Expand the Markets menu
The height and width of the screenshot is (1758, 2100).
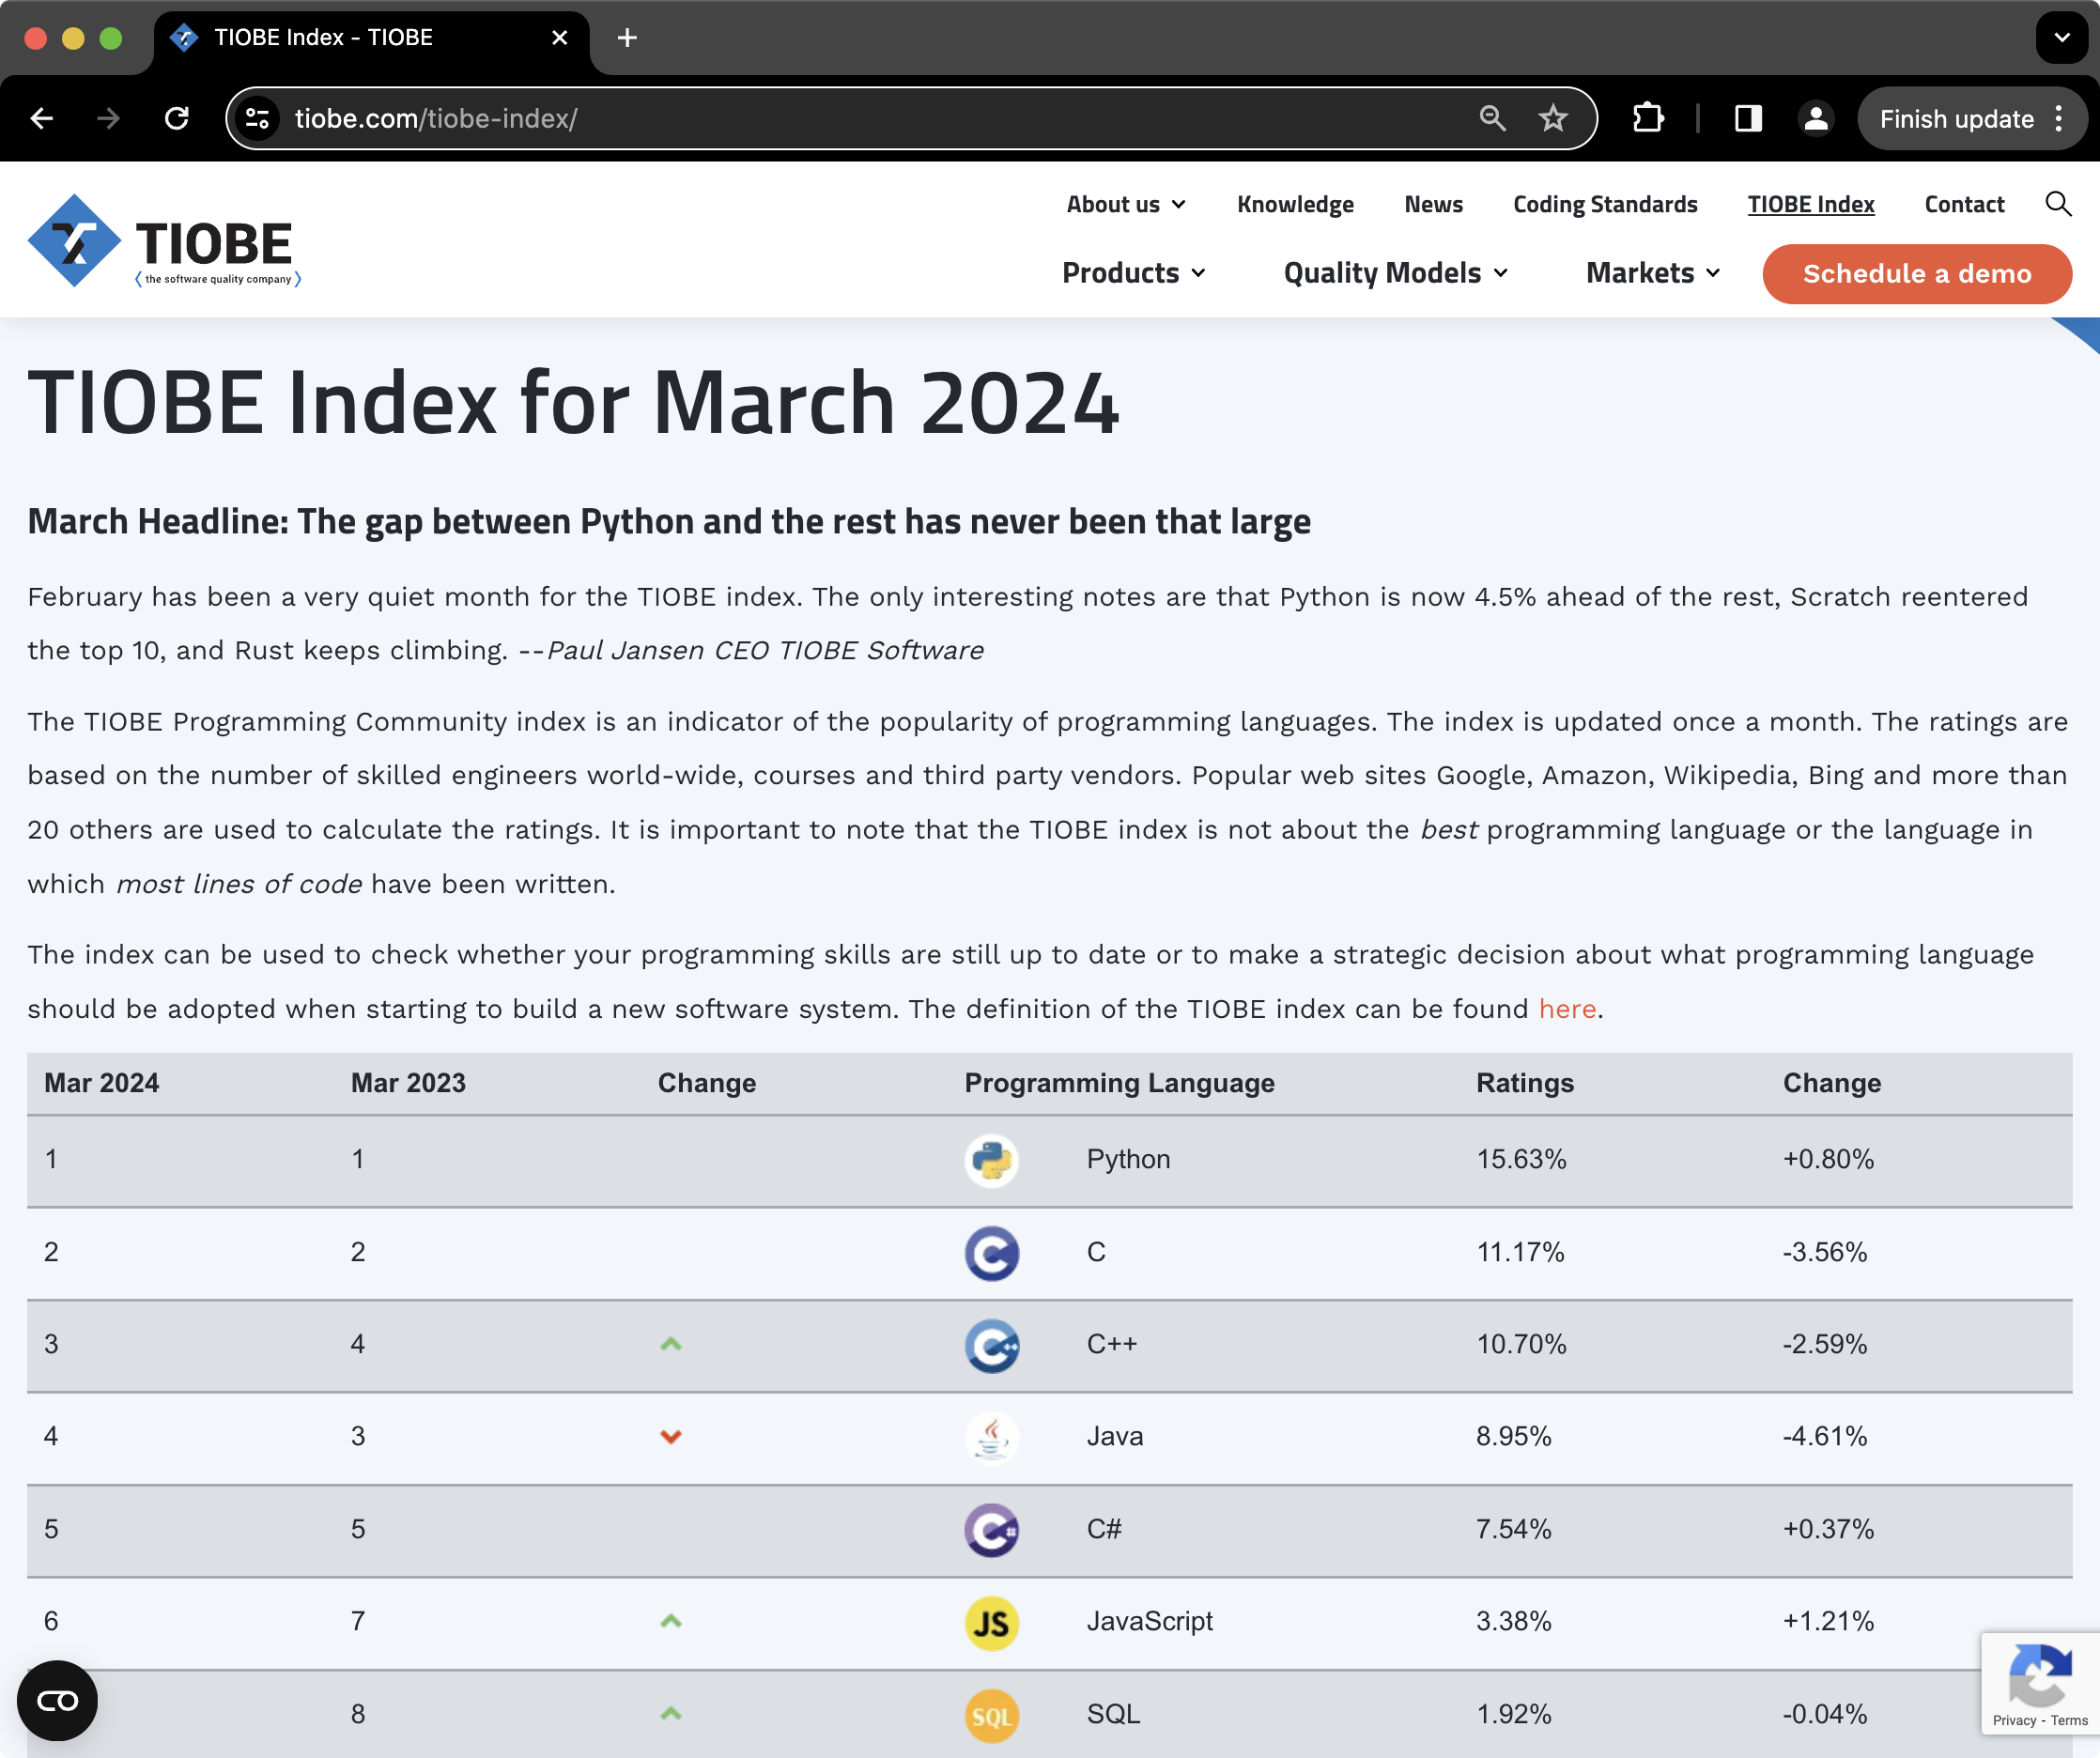point(1653,273)
